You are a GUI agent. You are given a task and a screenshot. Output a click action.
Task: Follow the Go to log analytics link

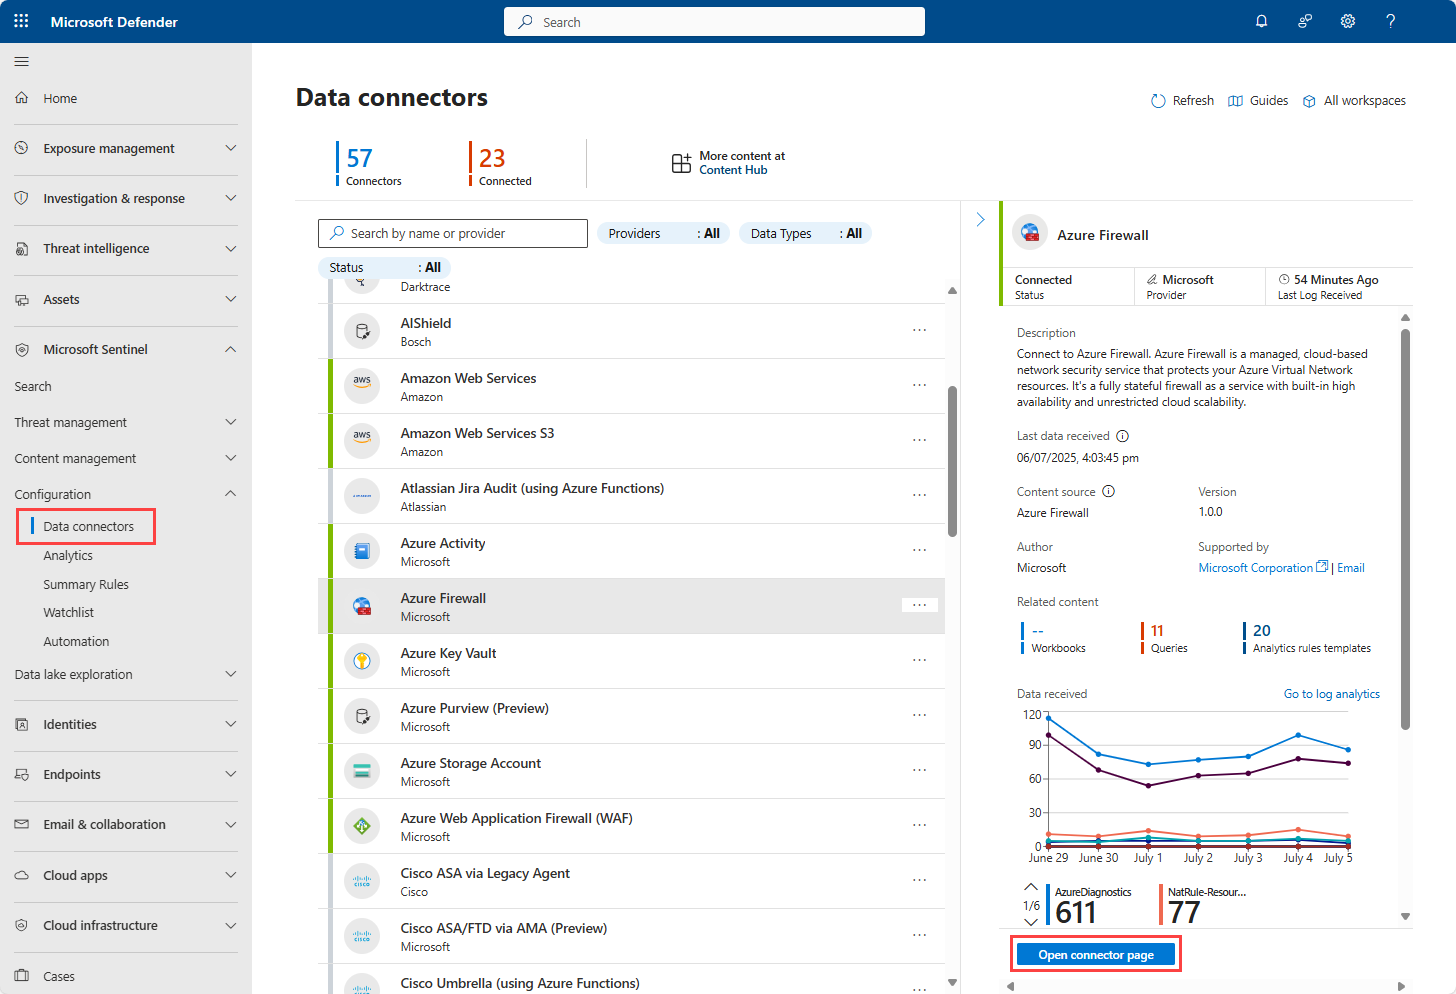point(1331,693)
